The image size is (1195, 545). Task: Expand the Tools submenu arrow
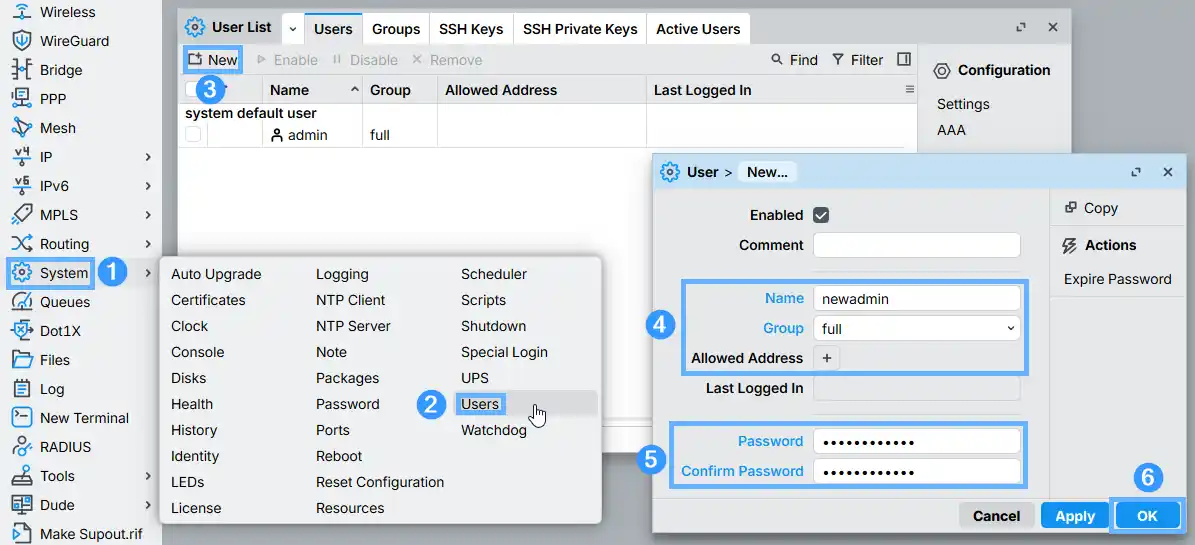pyautogui.click(x=148, y=475)
